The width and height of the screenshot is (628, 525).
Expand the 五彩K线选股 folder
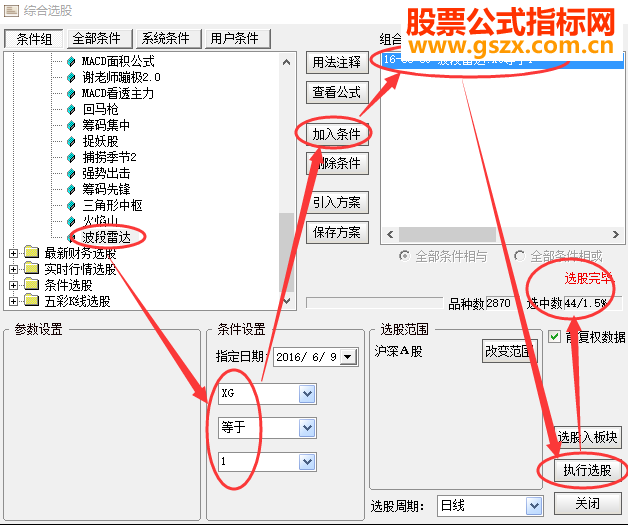click(13, 302)
